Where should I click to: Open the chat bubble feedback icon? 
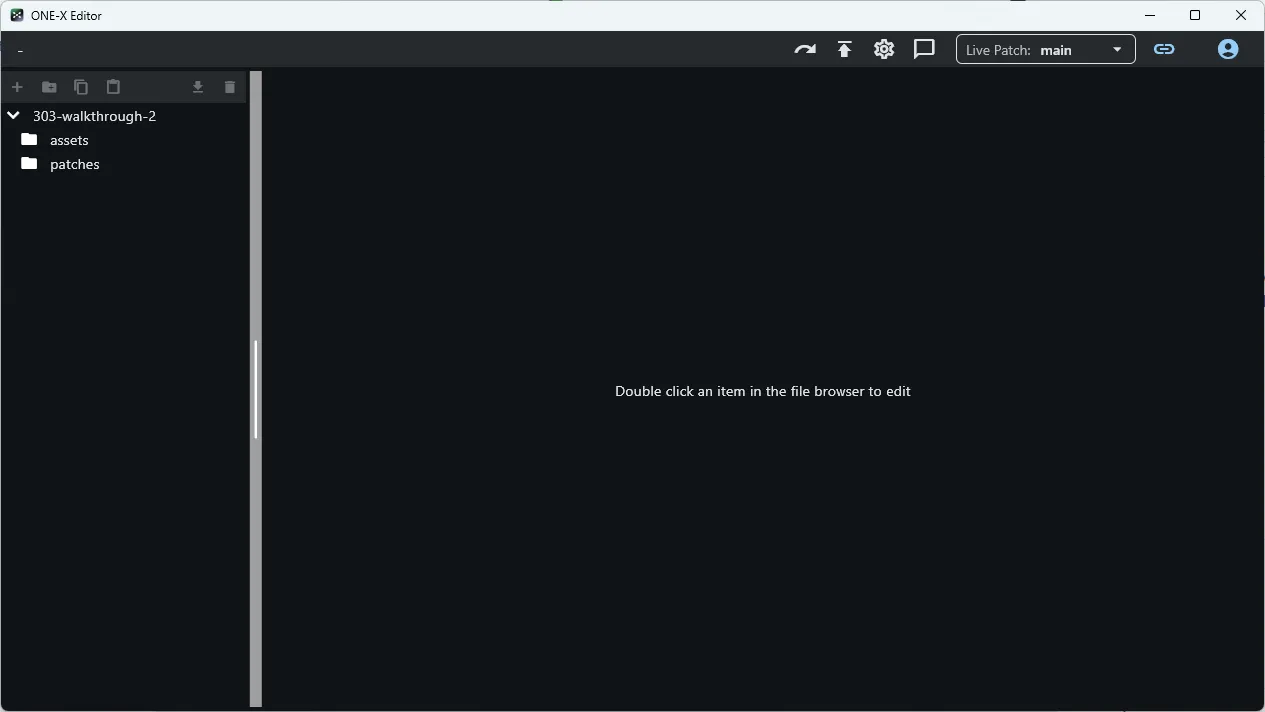924,49
